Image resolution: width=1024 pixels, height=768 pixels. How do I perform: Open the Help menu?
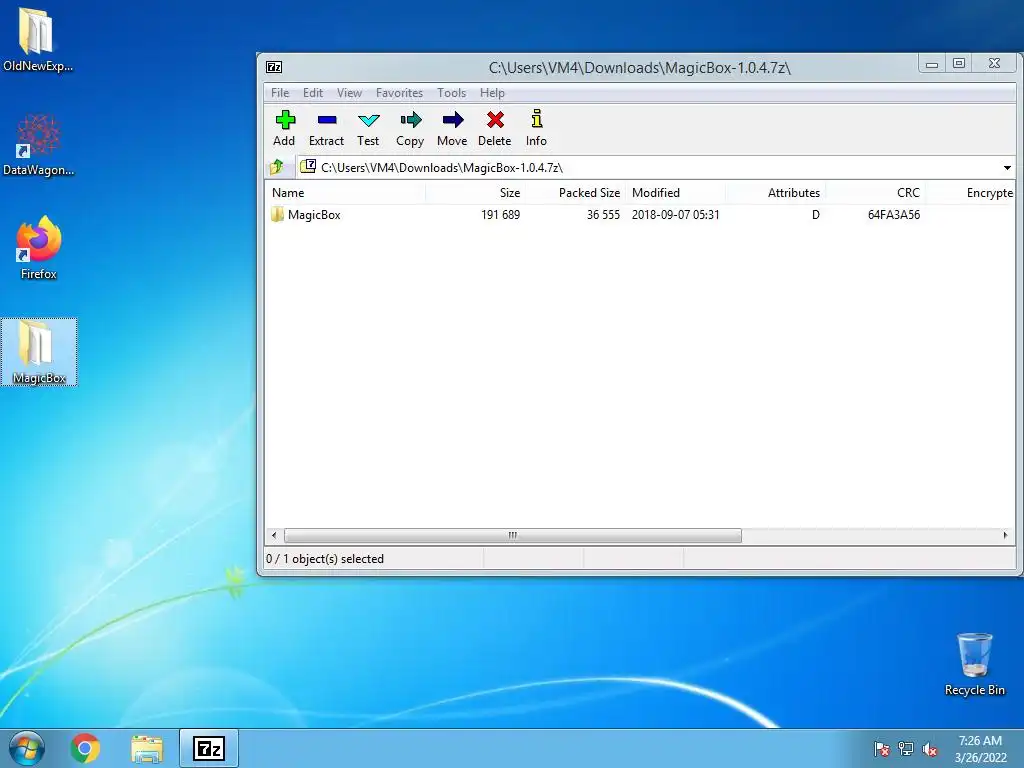click(492, 93)
